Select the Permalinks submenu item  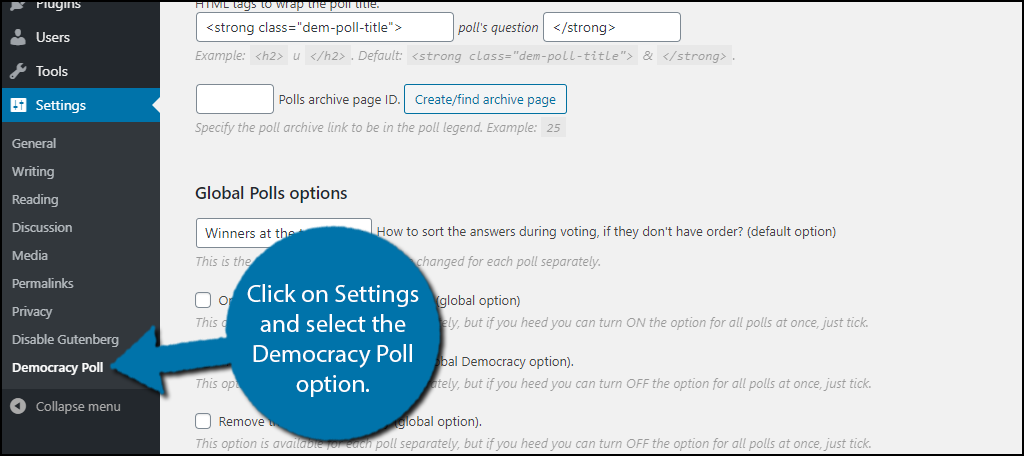[x=42, y=284]
